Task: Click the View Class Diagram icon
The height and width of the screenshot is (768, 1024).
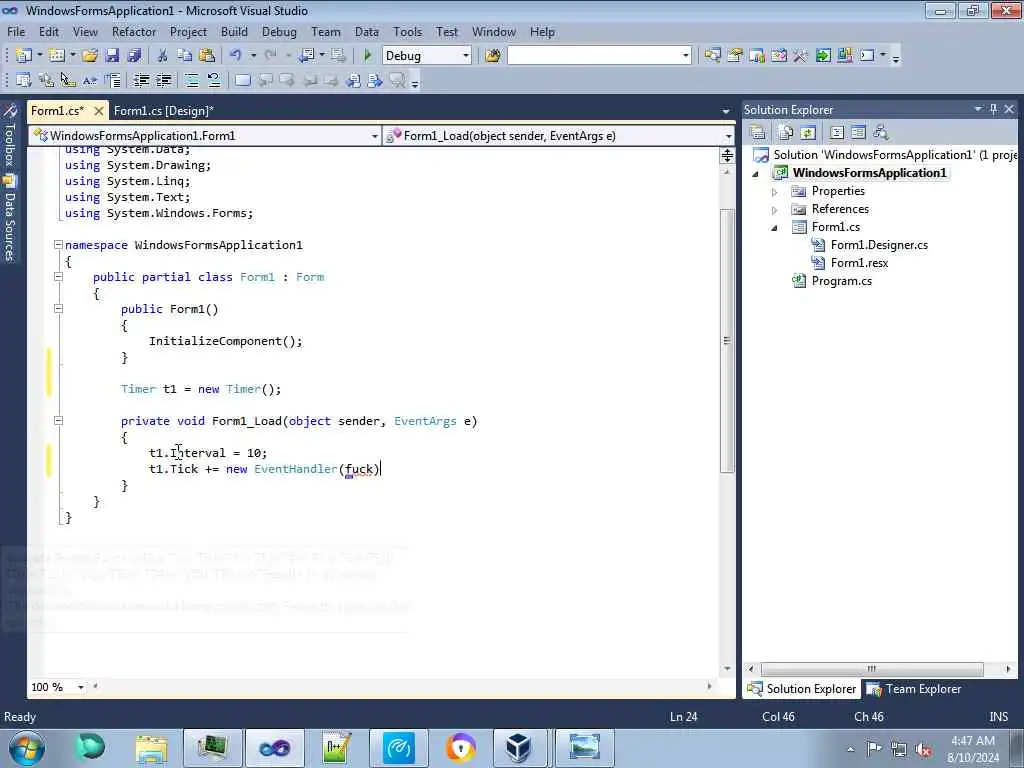Action: (881, 133)
